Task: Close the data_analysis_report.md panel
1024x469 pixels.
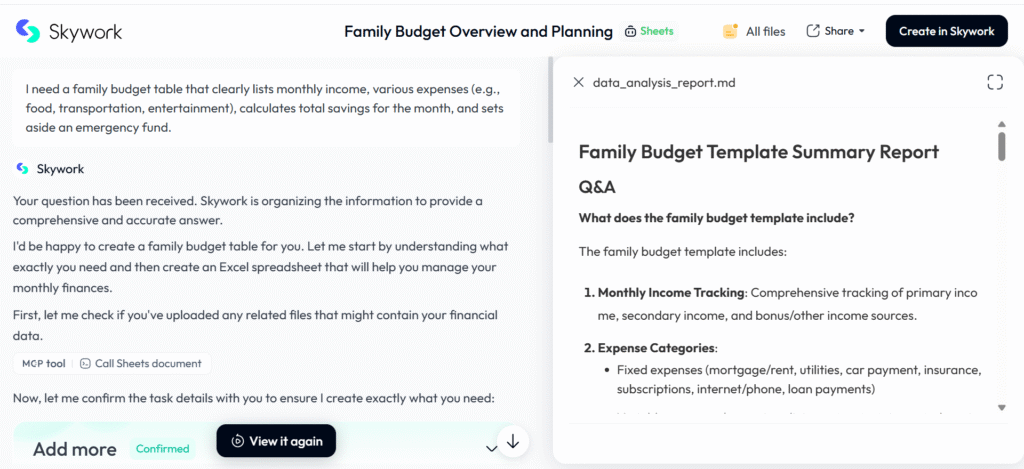Action: point(578,82)
